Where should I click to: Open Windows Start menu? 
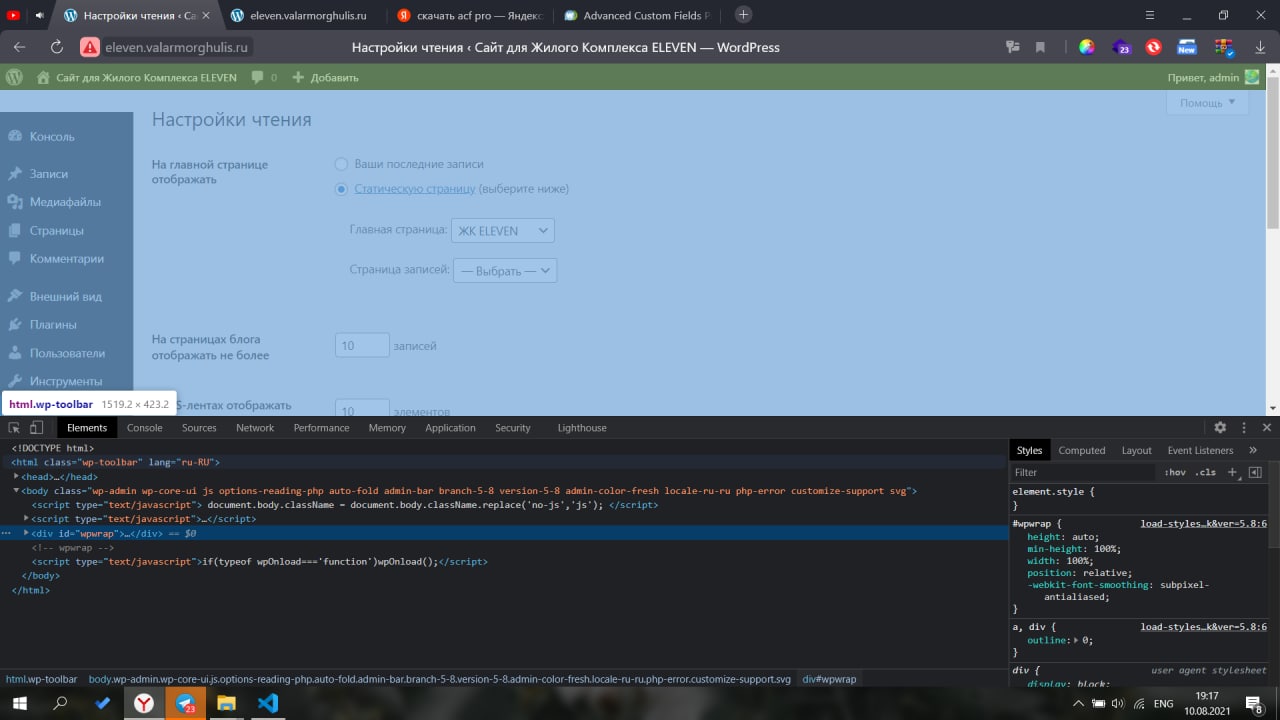[x=19, y=703]
